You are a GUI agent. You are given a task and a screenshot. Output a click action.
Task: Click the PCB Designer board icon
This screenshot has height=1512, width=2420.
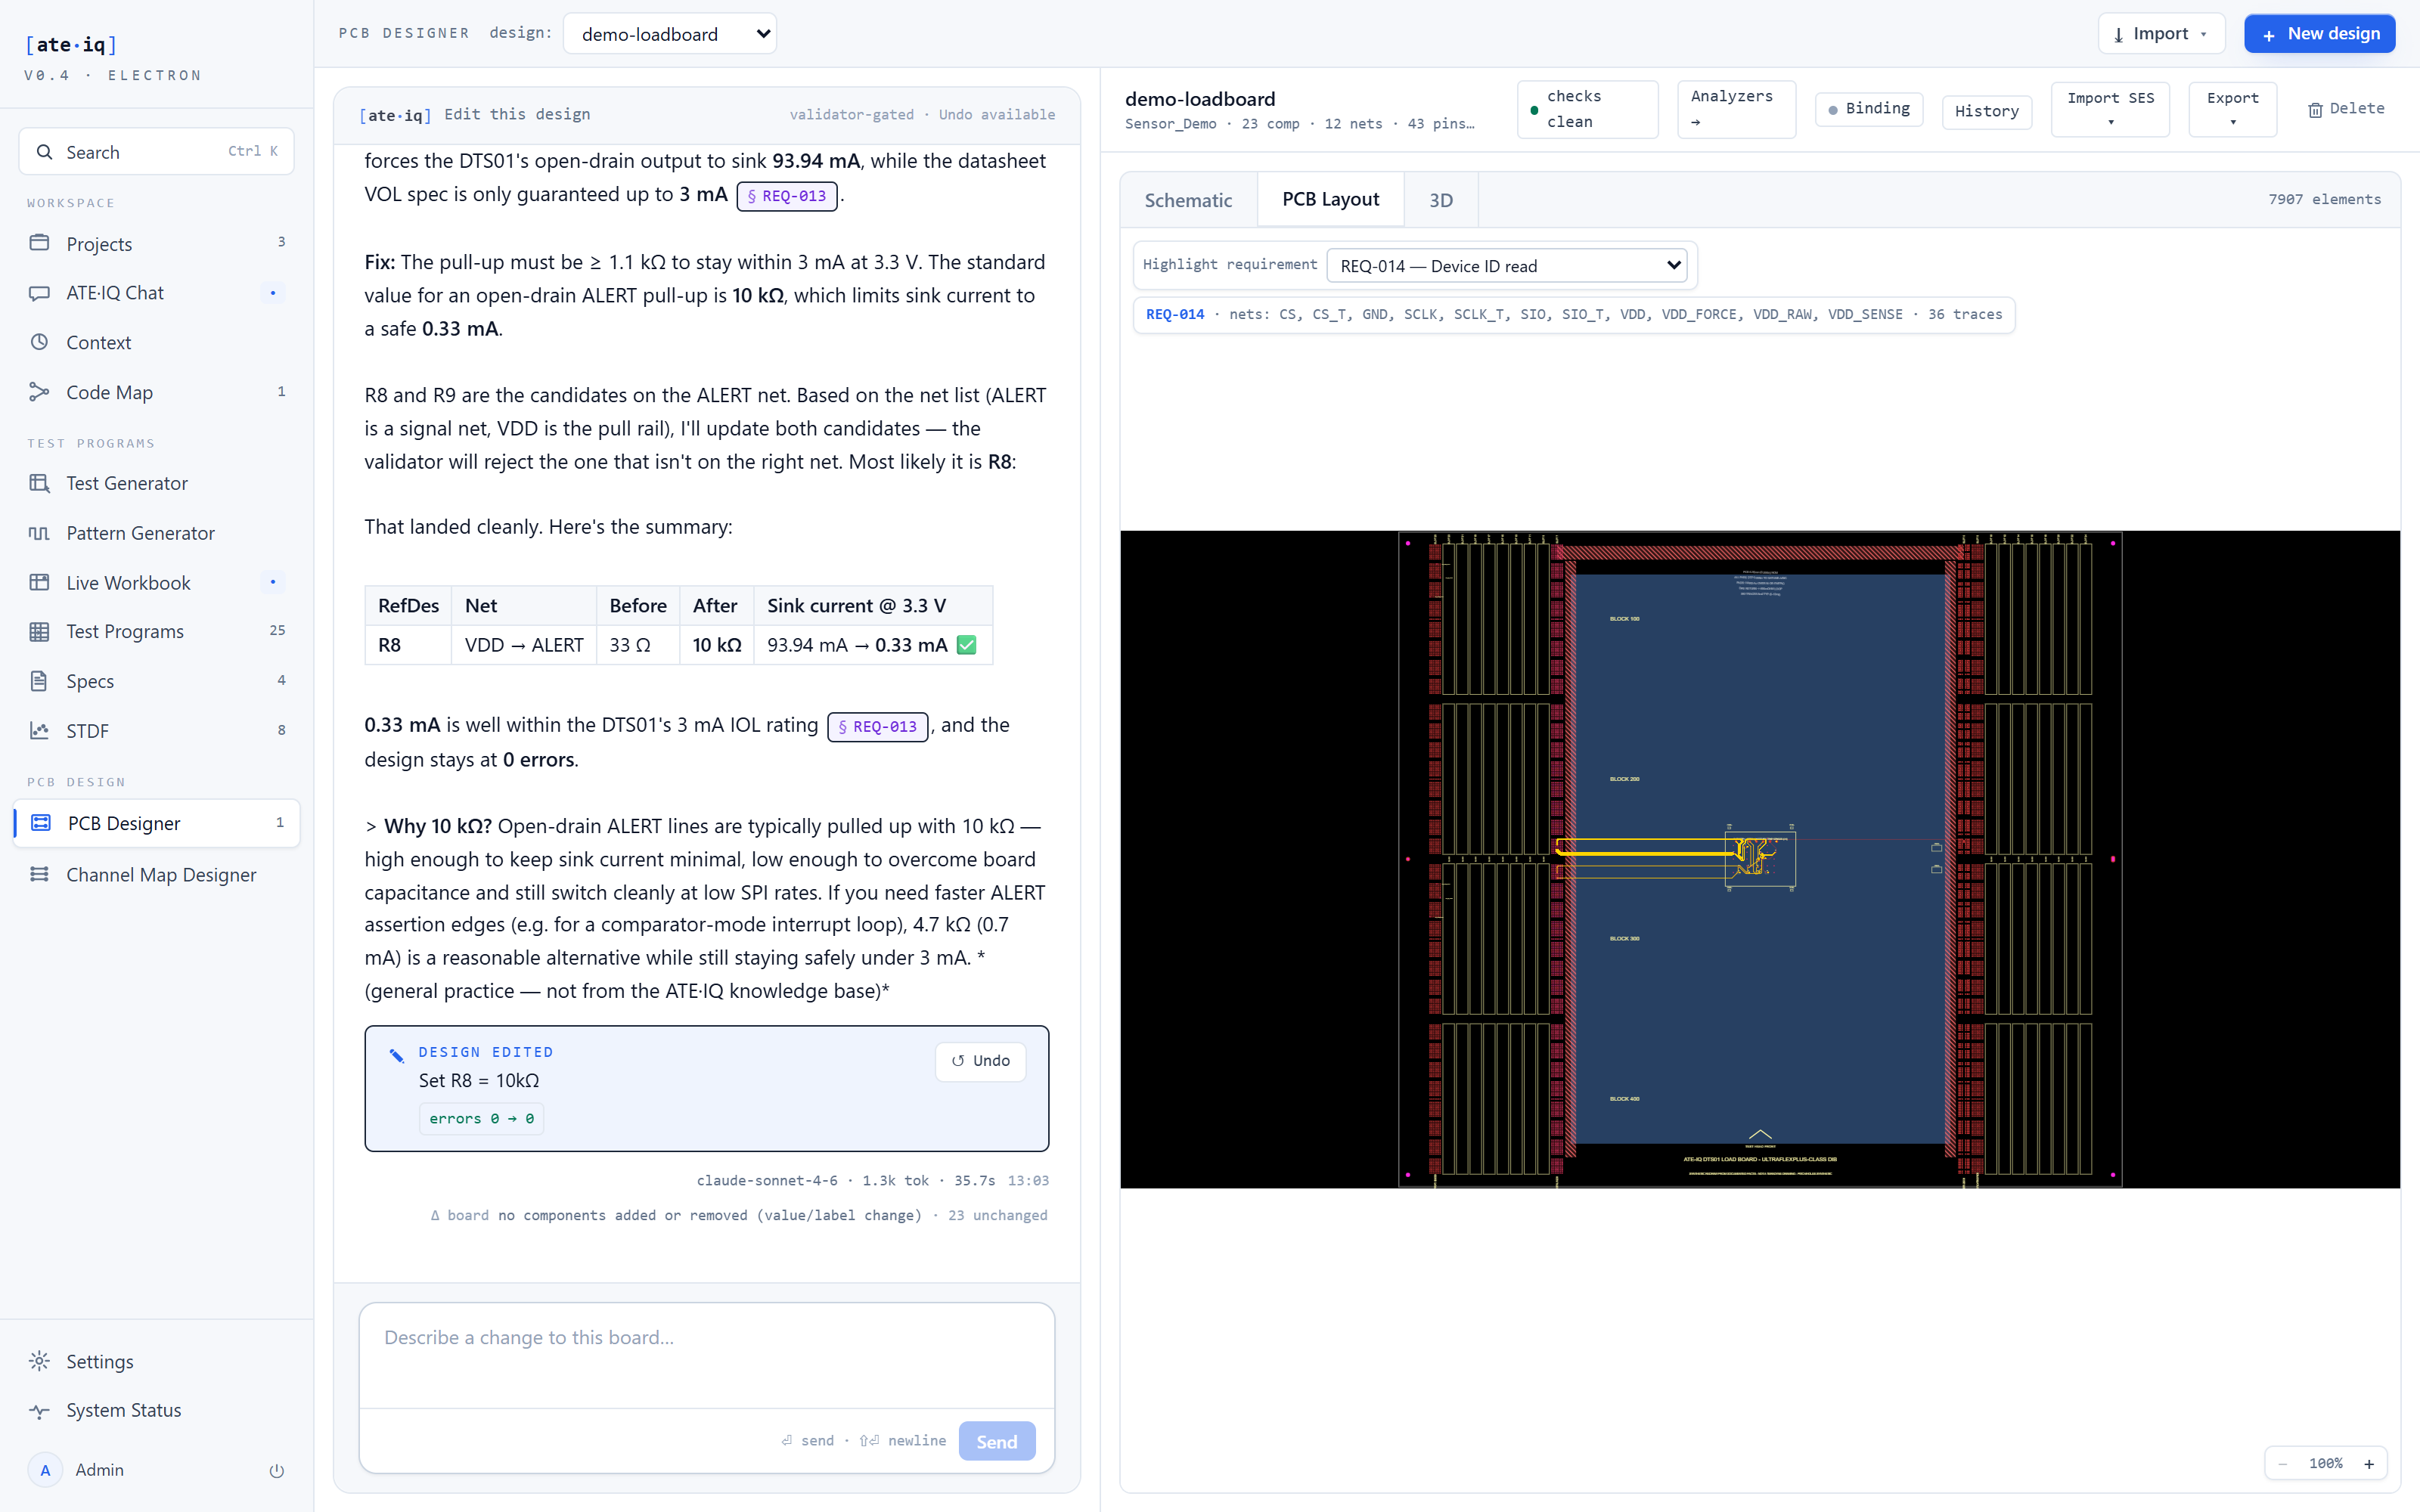click(x=41, y=823)
